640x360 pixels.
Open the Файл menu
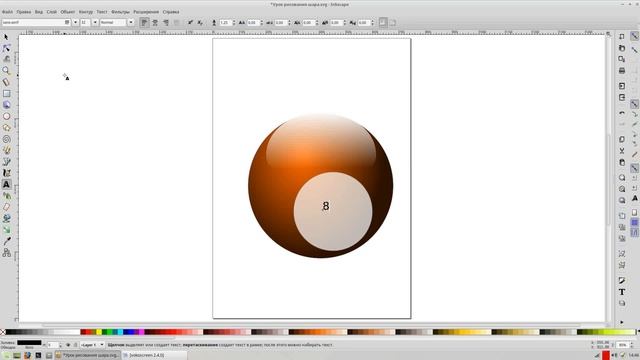[7, 12]
